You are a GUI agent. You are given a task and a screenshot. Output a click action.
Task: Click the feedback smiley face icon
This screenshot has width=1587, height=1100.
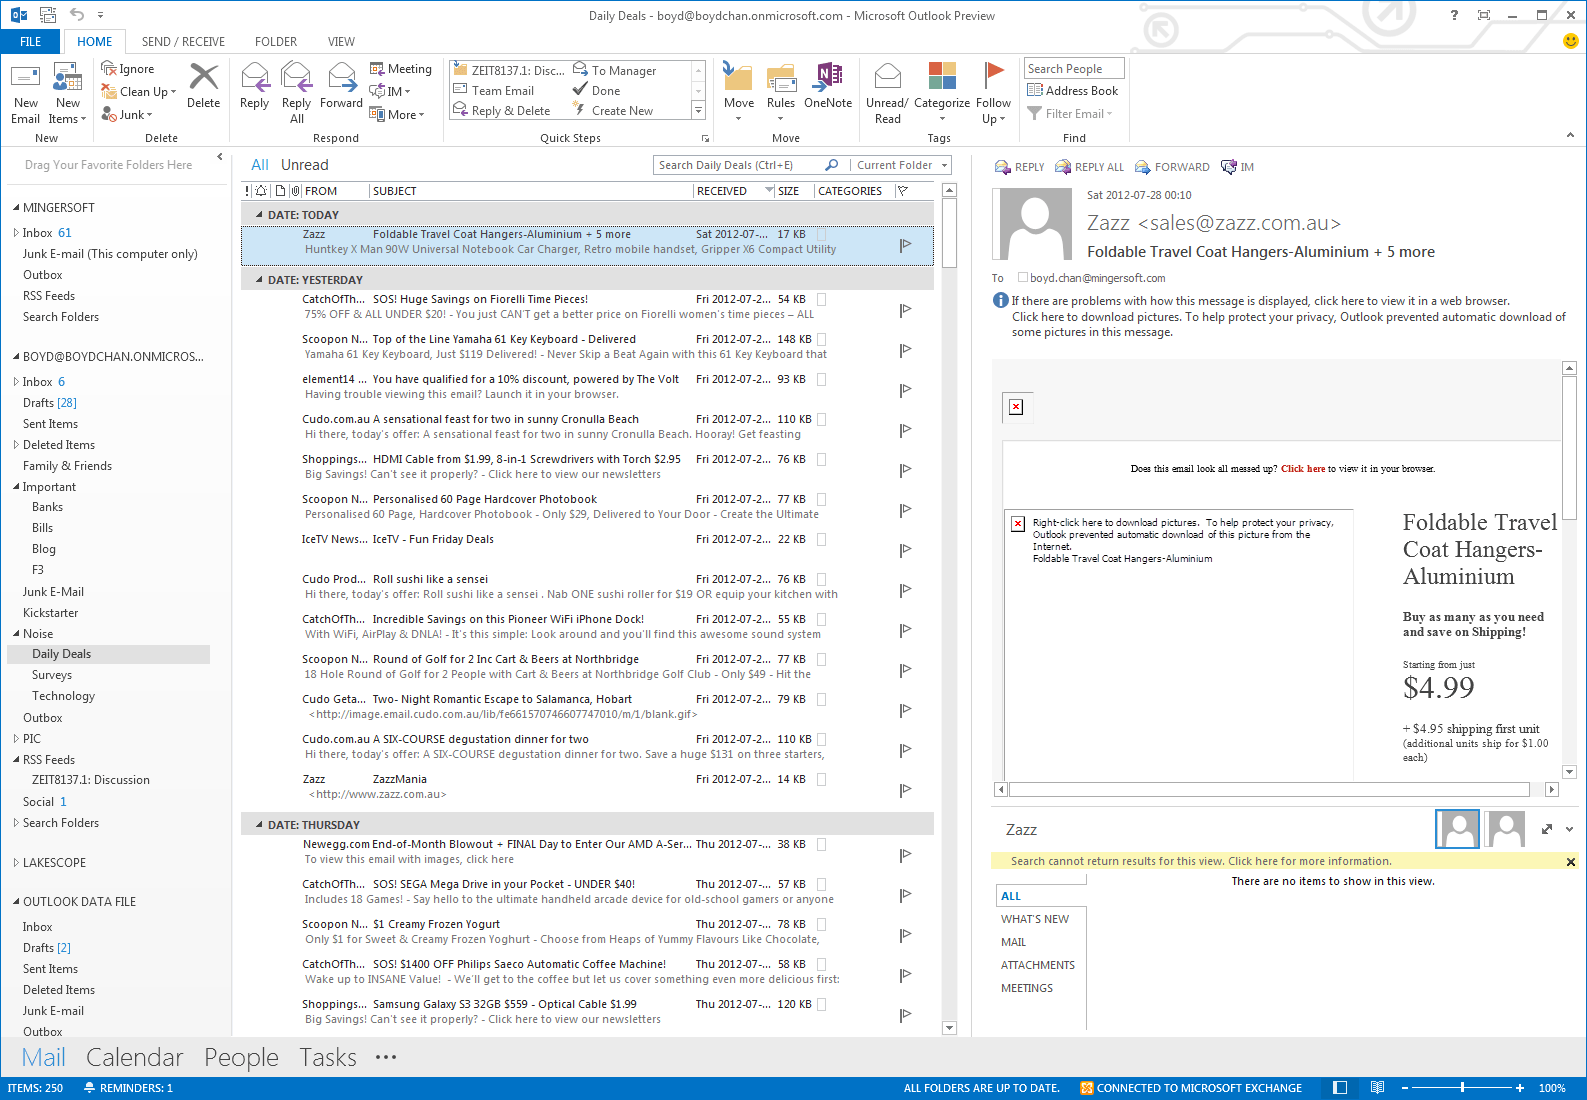point(1570,41)
